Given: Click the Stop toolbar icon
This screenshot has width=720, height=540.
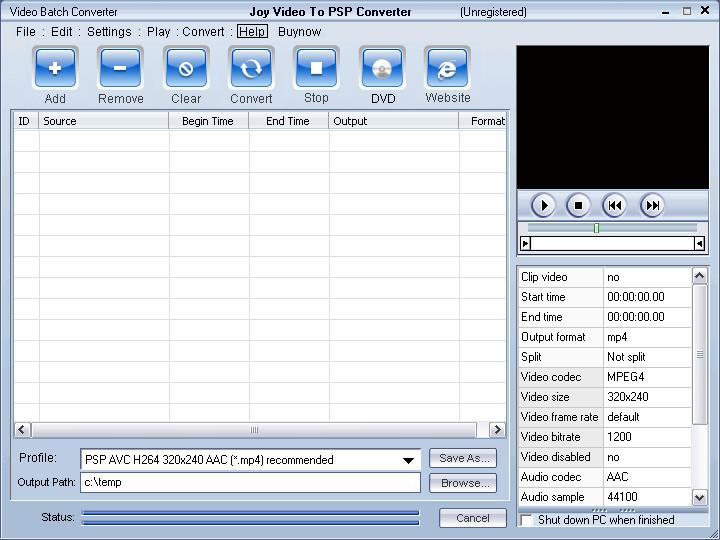Looking at the screenshot, I should coord(316,69).
